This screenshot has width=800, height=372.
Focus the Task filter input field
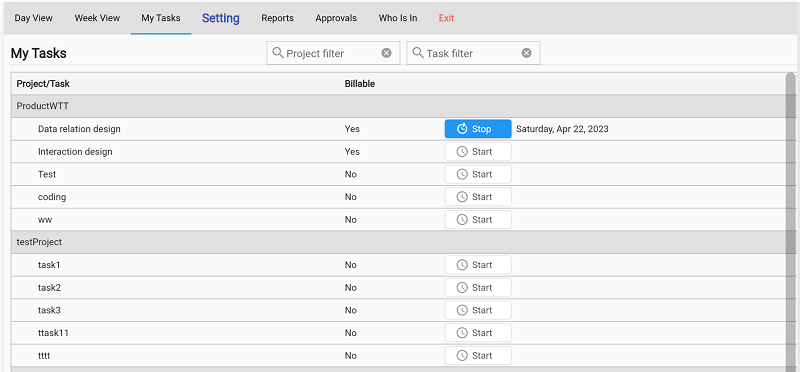click(473, 53)
